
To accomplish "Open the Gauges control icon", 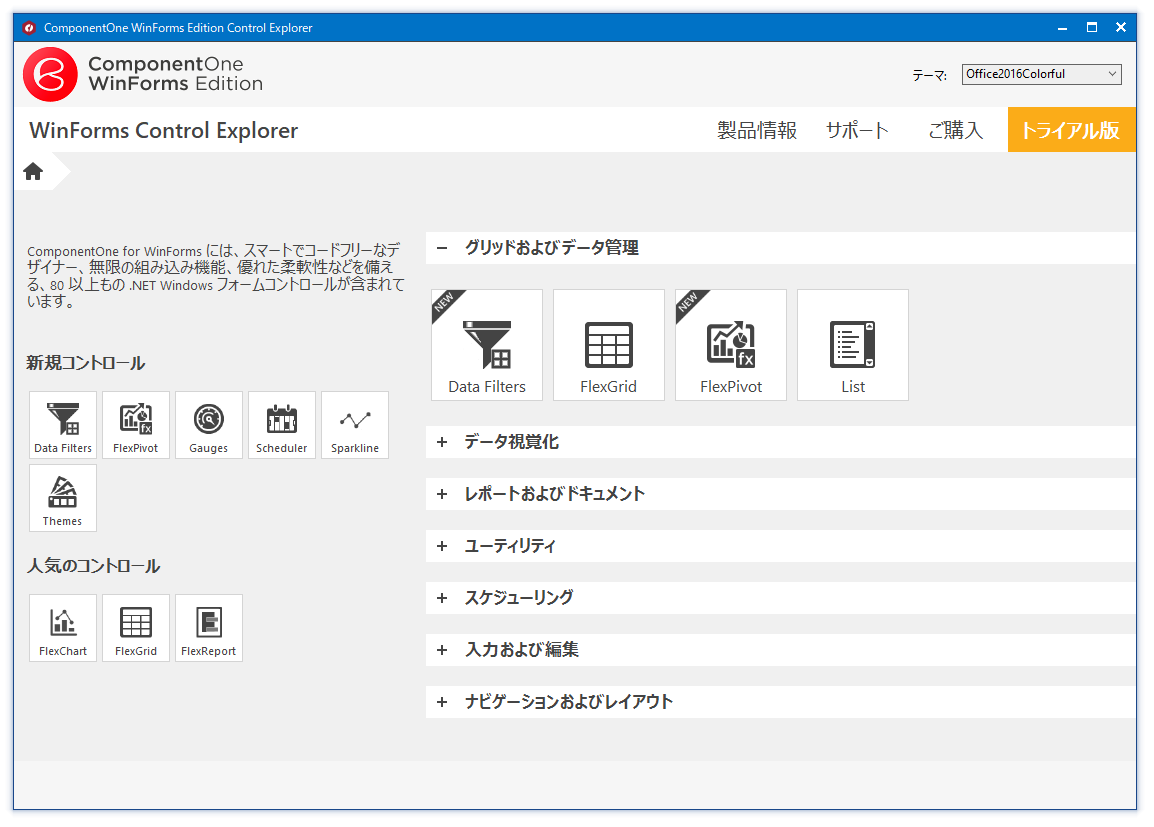I will point(209,425).
